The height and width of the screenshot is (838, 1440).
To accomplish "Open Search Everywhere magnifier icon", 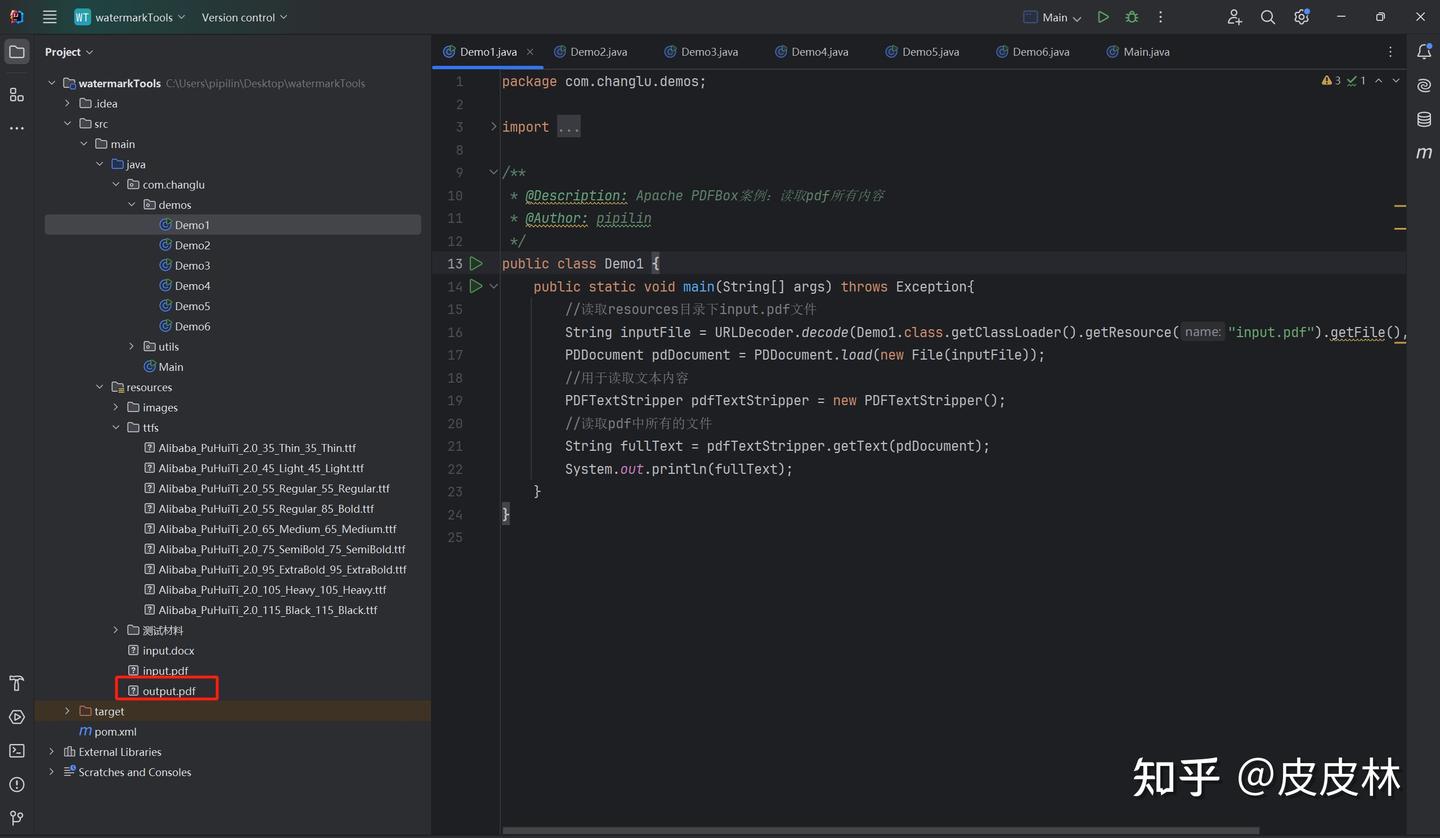I will pos(1268,17).
